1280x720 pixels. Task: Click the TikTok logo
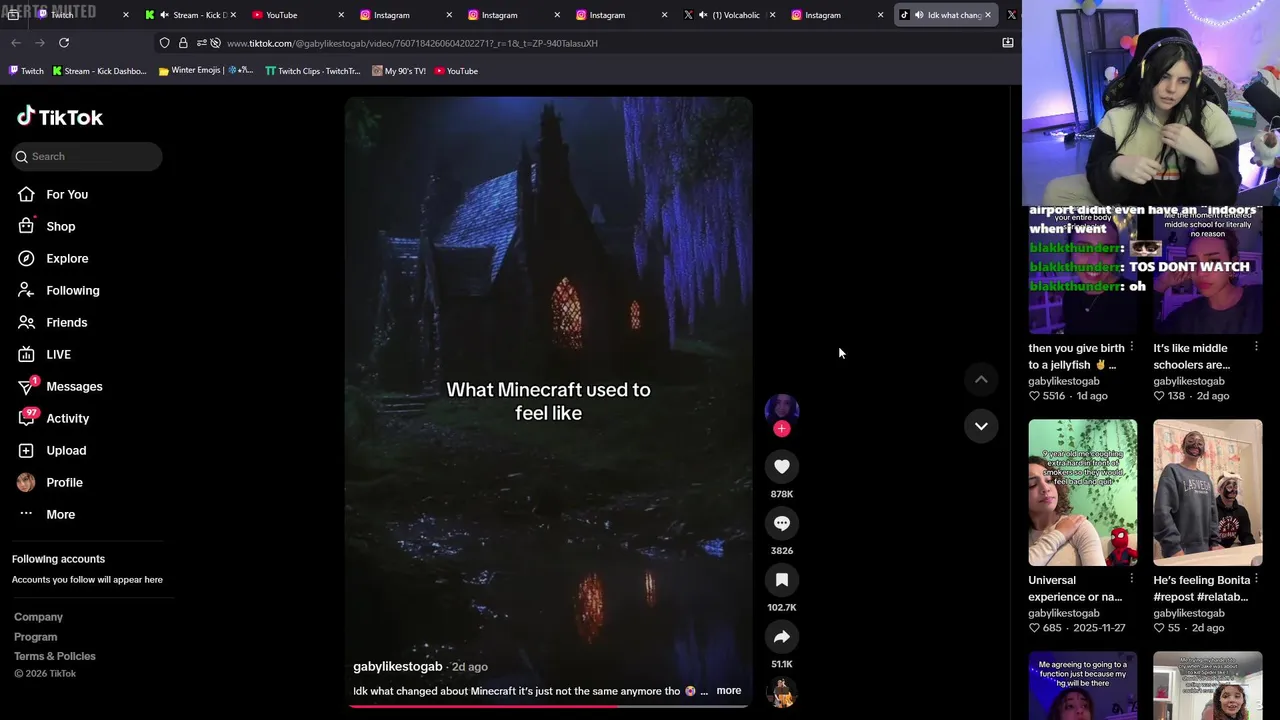point(60,117)
